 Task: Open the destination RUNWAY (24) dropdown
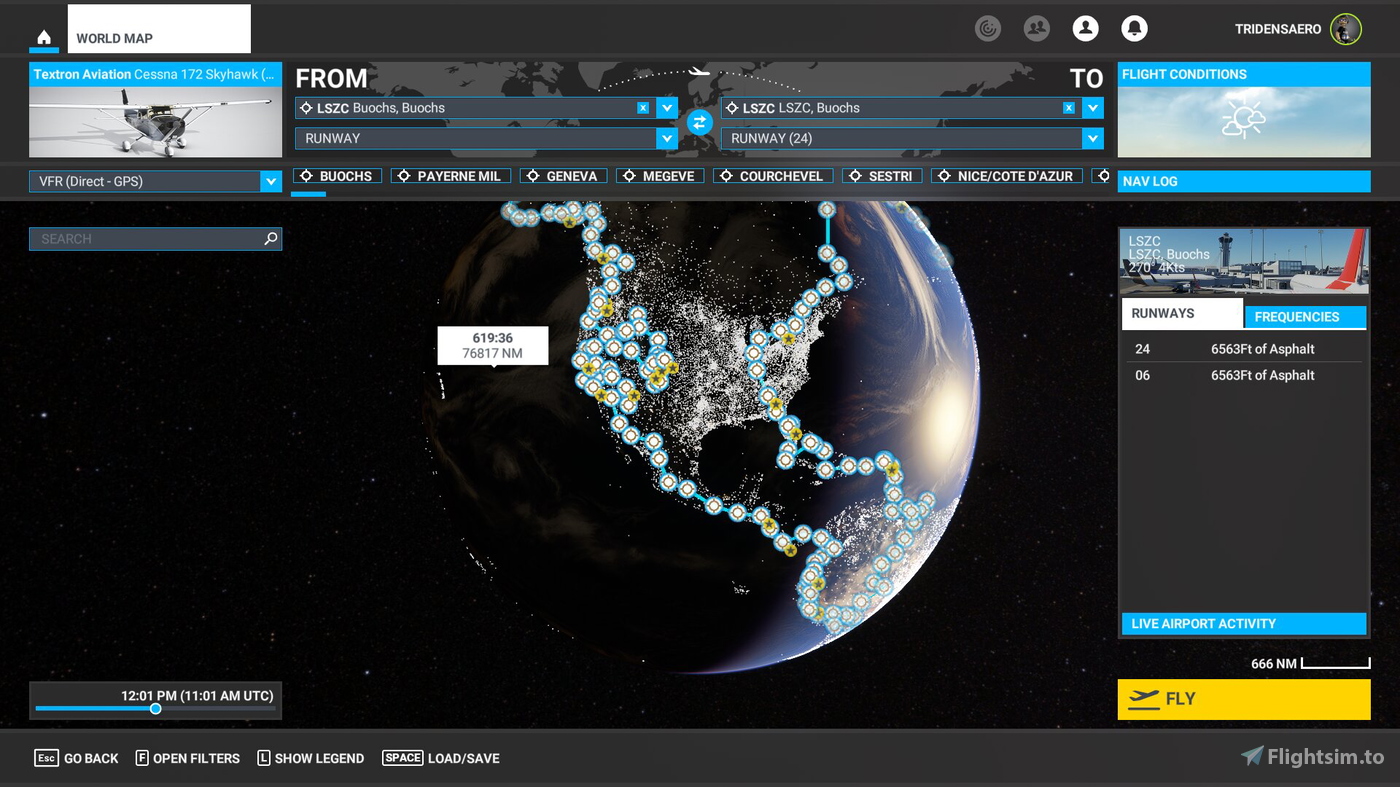tap(1093, 138)
